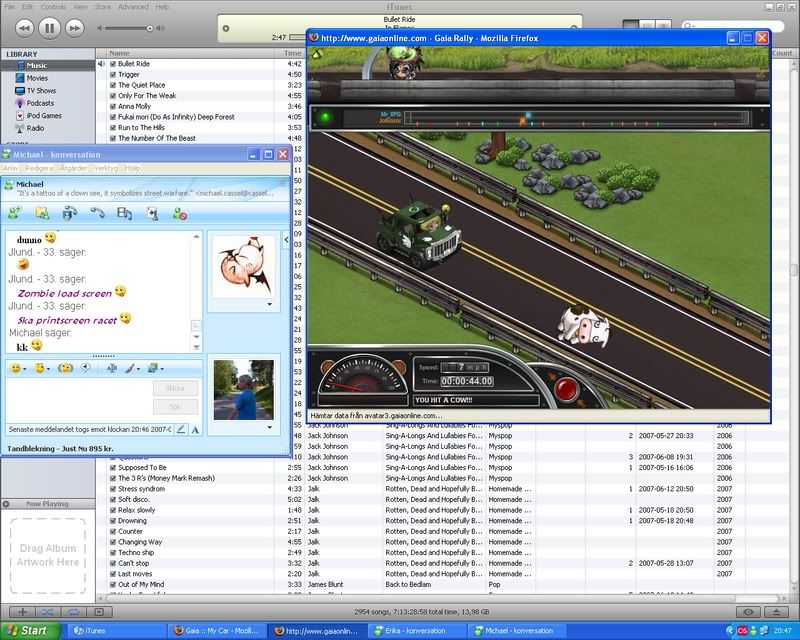
Task: Uncheck the song Trigger
Action: click(113, 75)
